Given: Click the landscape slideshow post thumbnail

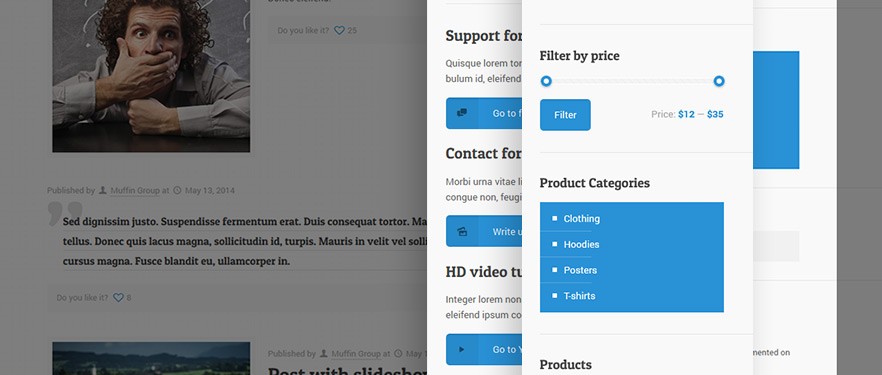Looking at the screenshot, I should (x=151, y=358).
